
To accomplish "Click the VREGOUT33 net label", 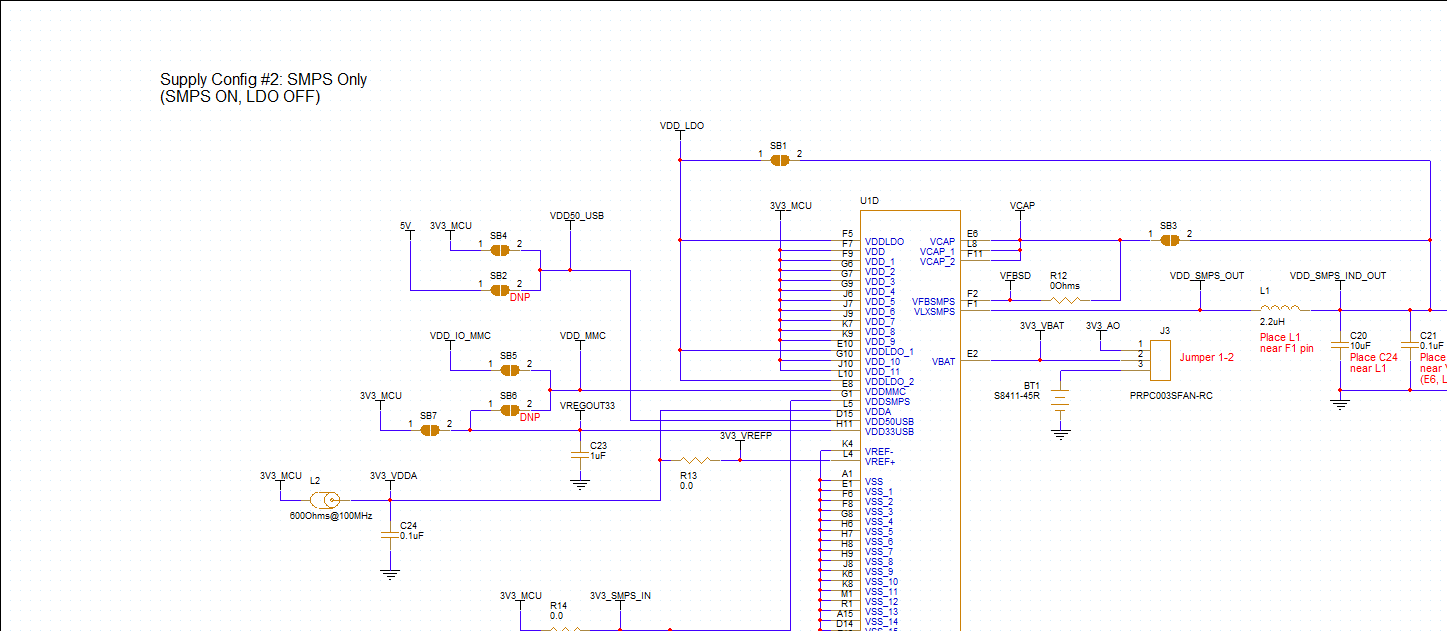I will tap(588, 406).
